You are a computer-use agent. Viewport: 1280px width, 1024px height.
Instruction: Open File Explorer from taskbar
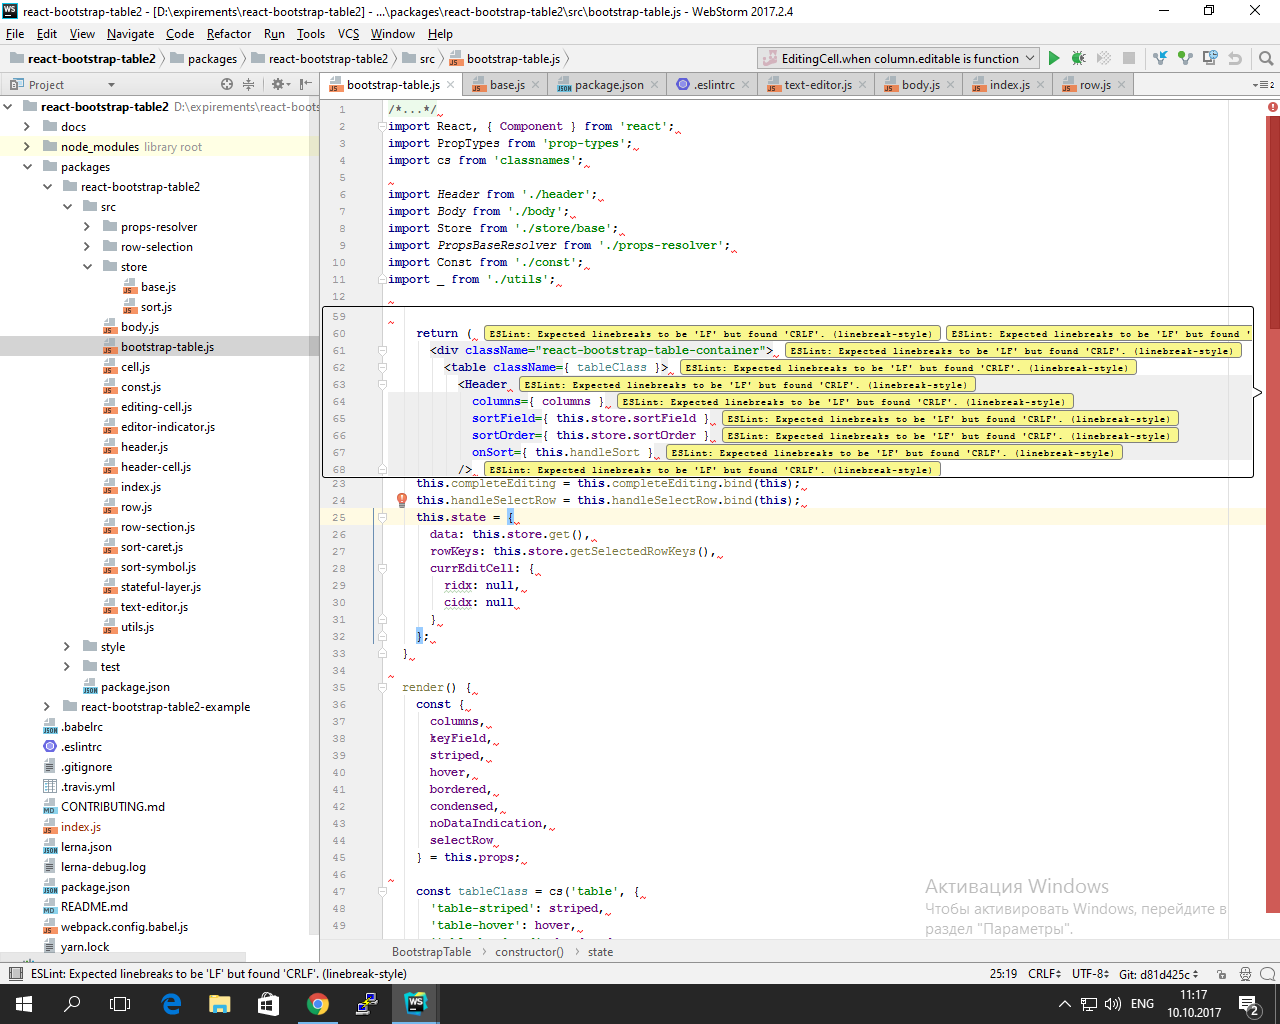click(x=220, y=1004)
